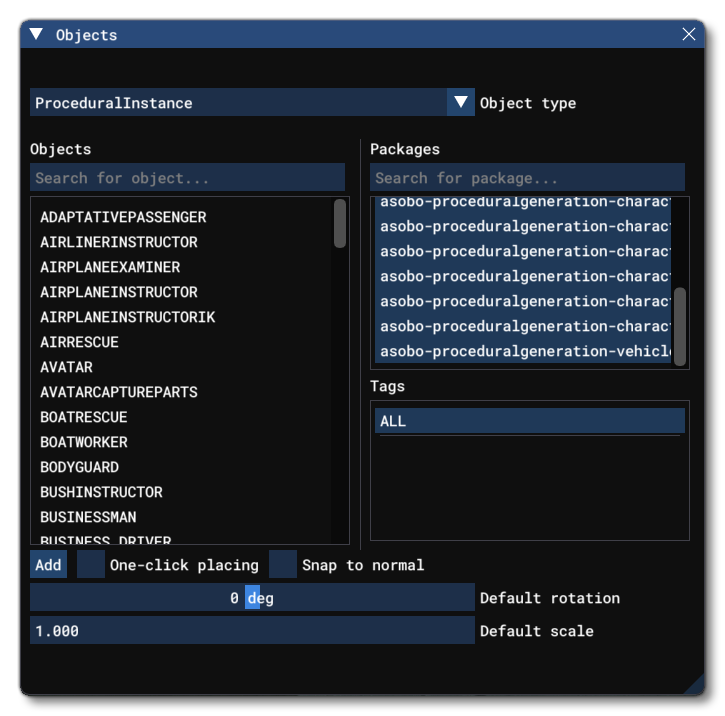Pick the BODYGUARD object
The height and width of the screenshot is (716, 725).
[79, 467]
